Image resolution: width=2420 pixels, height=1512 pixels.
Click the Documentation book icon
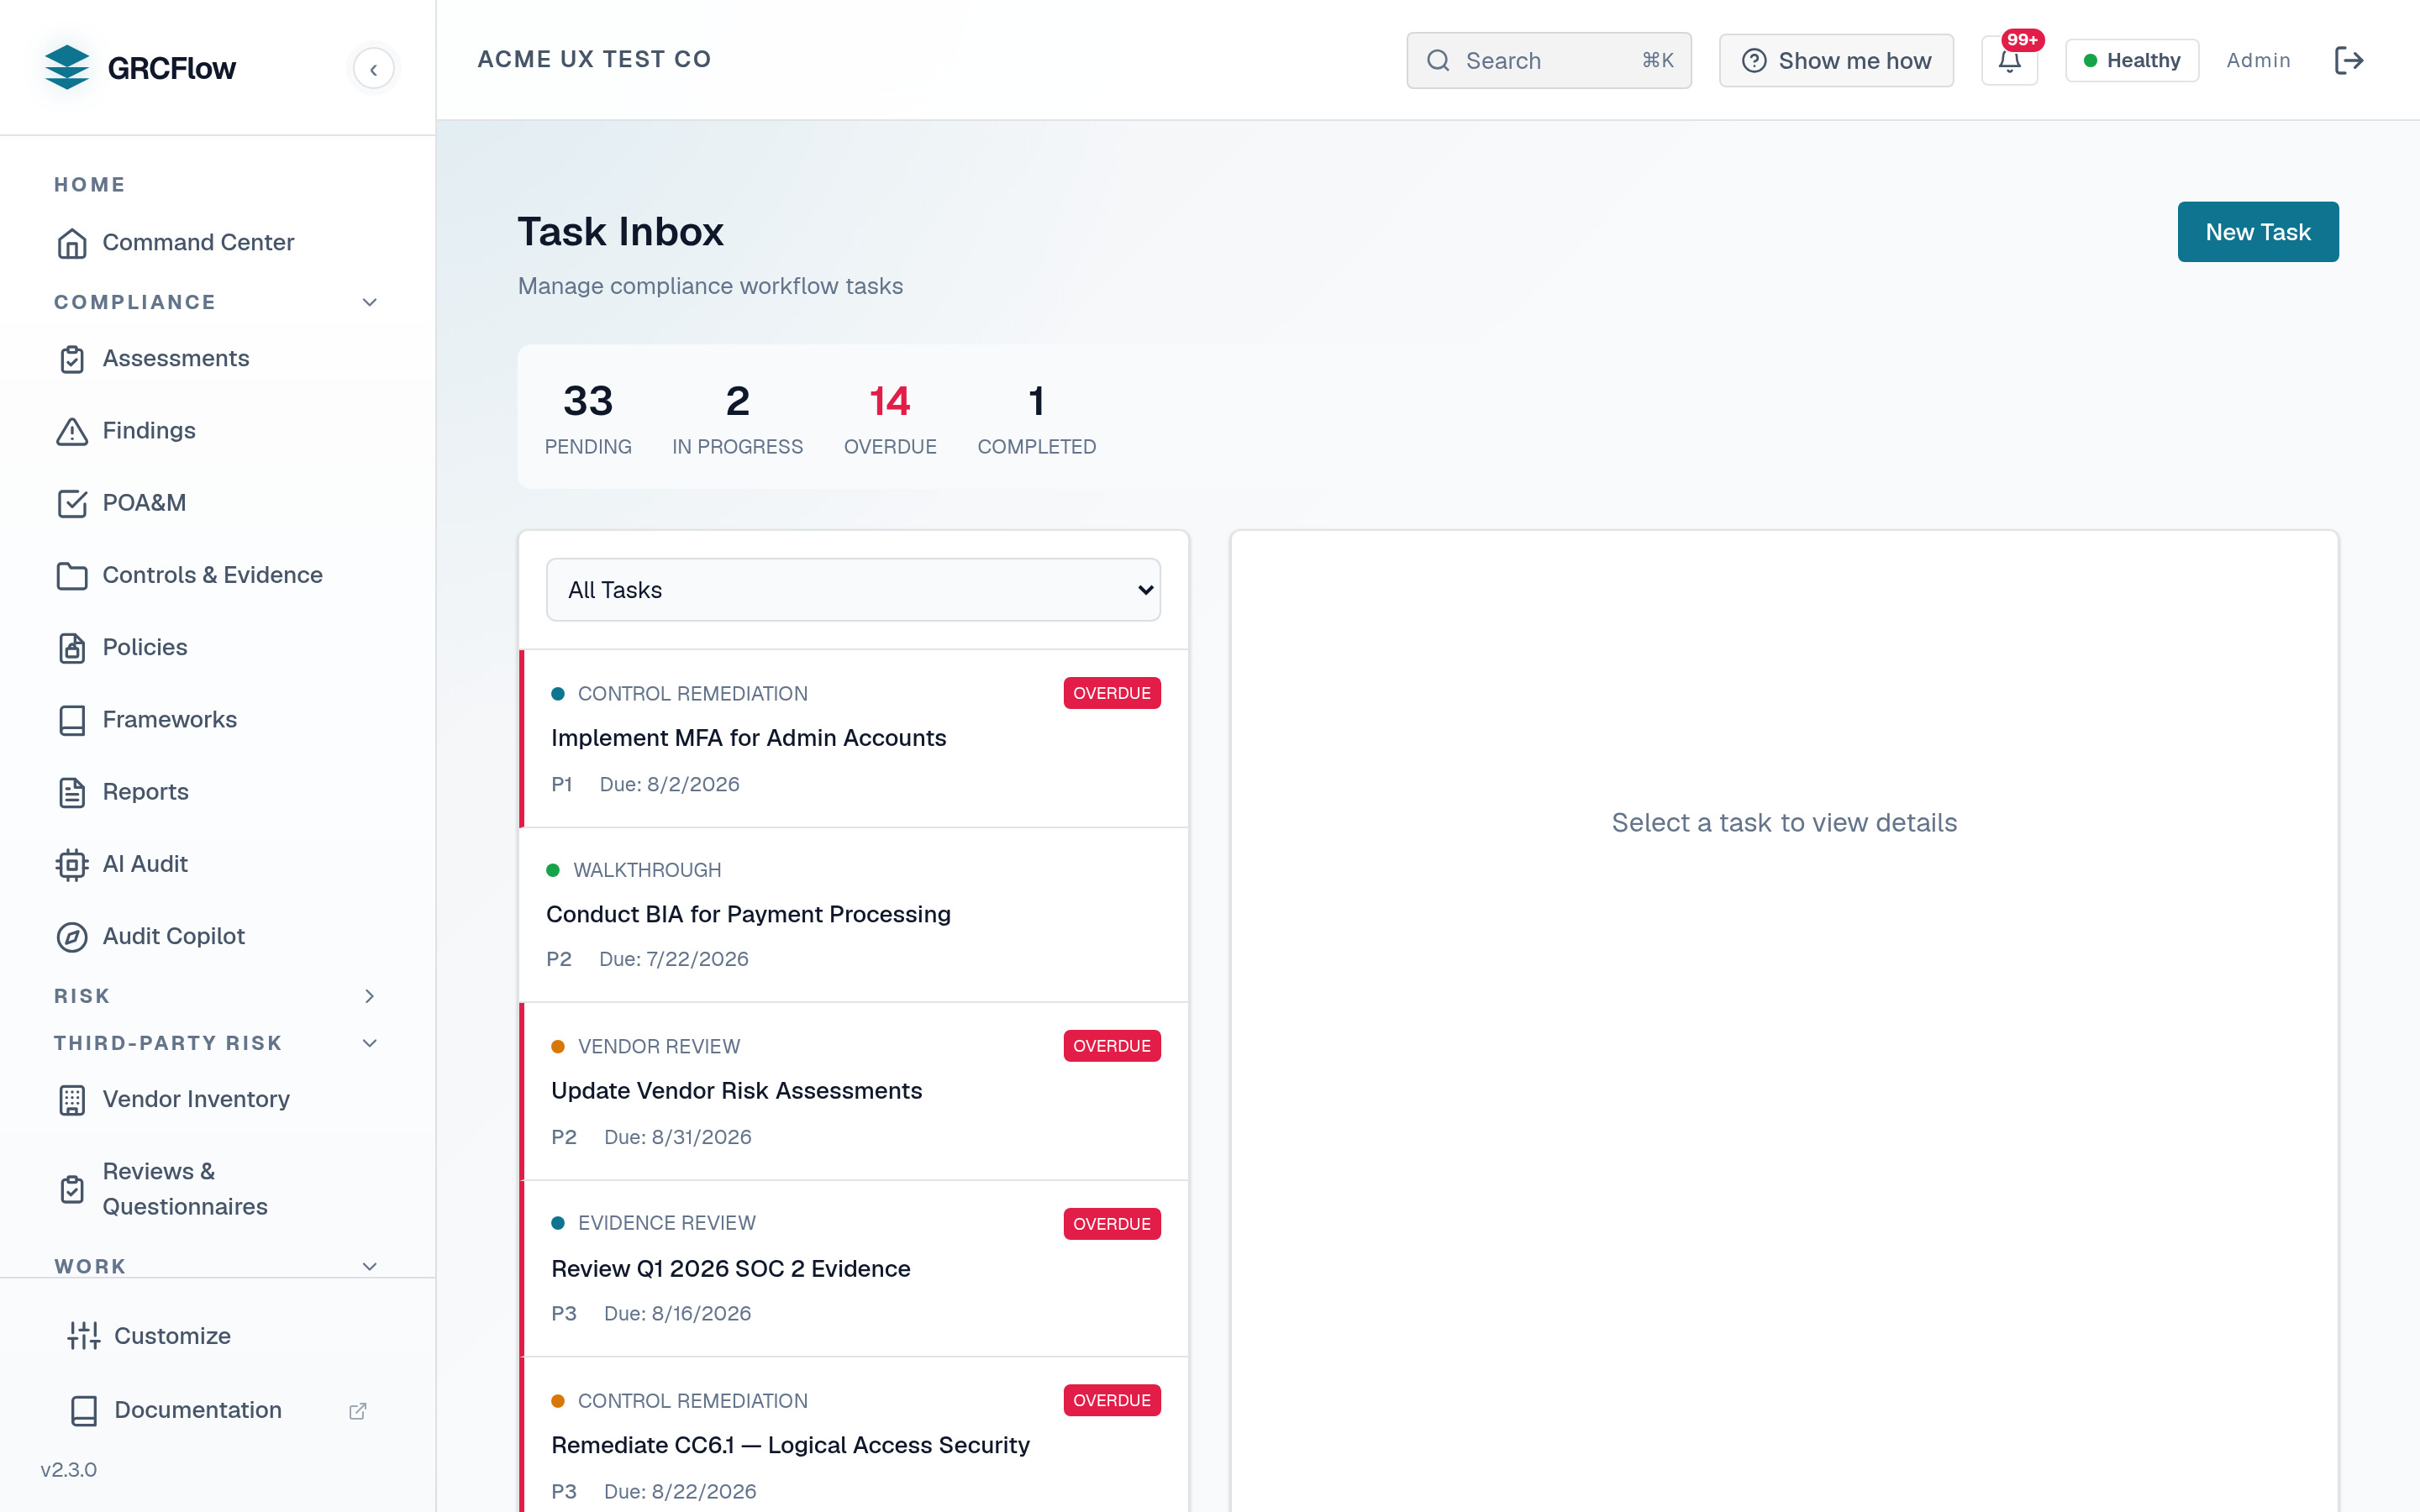[84, 1410]
